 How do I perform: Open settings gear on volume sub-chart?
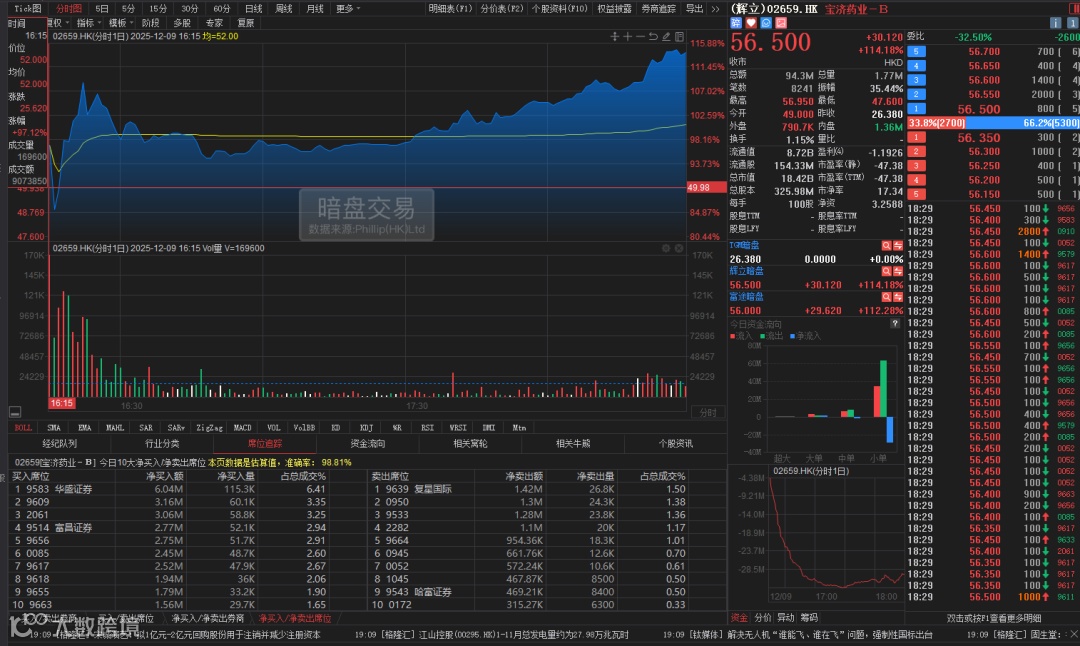(x=666, y=248)
